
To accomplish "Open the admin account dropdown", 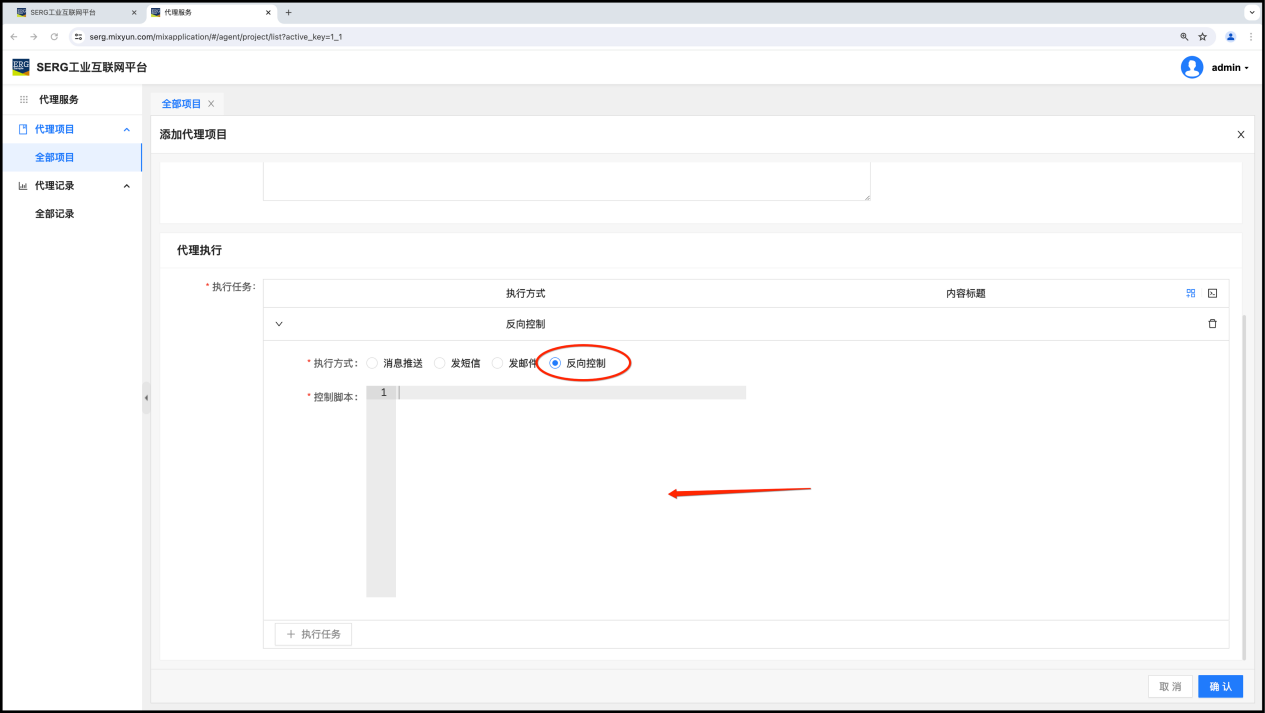I will pyautogui.click(x=1230, y=68).
